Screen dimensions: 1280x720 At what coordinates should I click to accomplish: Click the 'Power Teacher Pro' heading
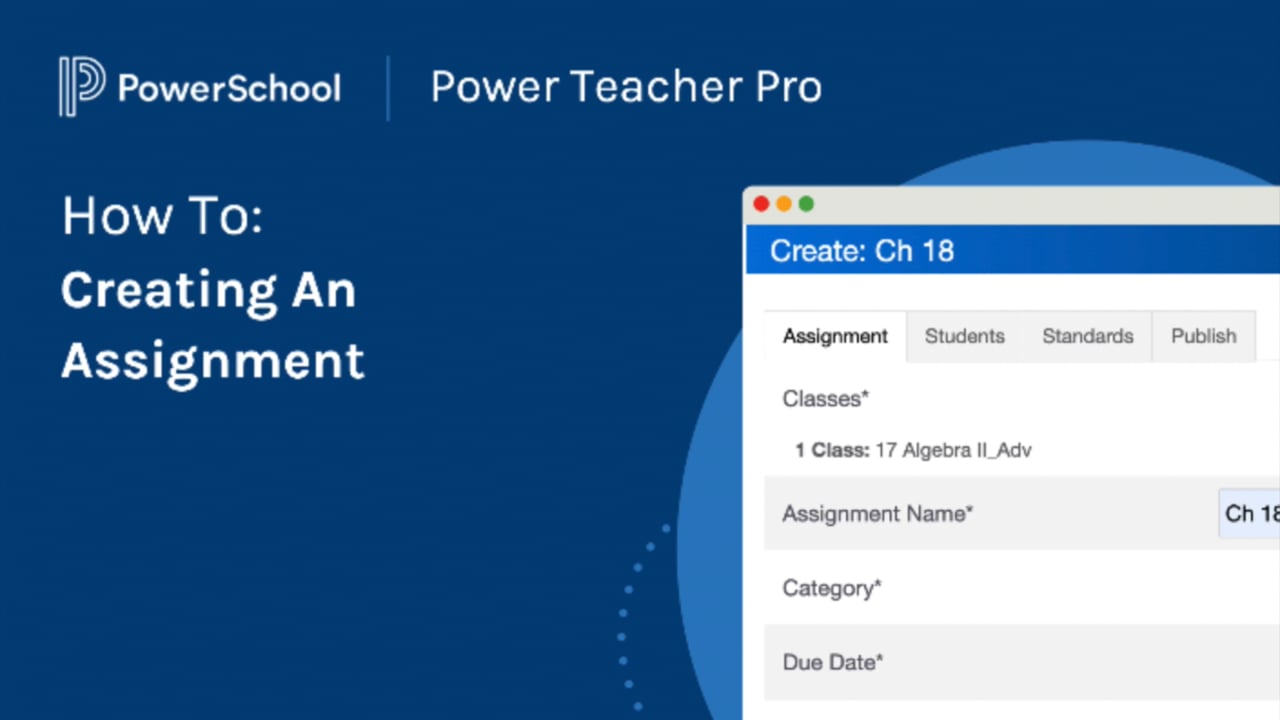(x=626, y=87)
